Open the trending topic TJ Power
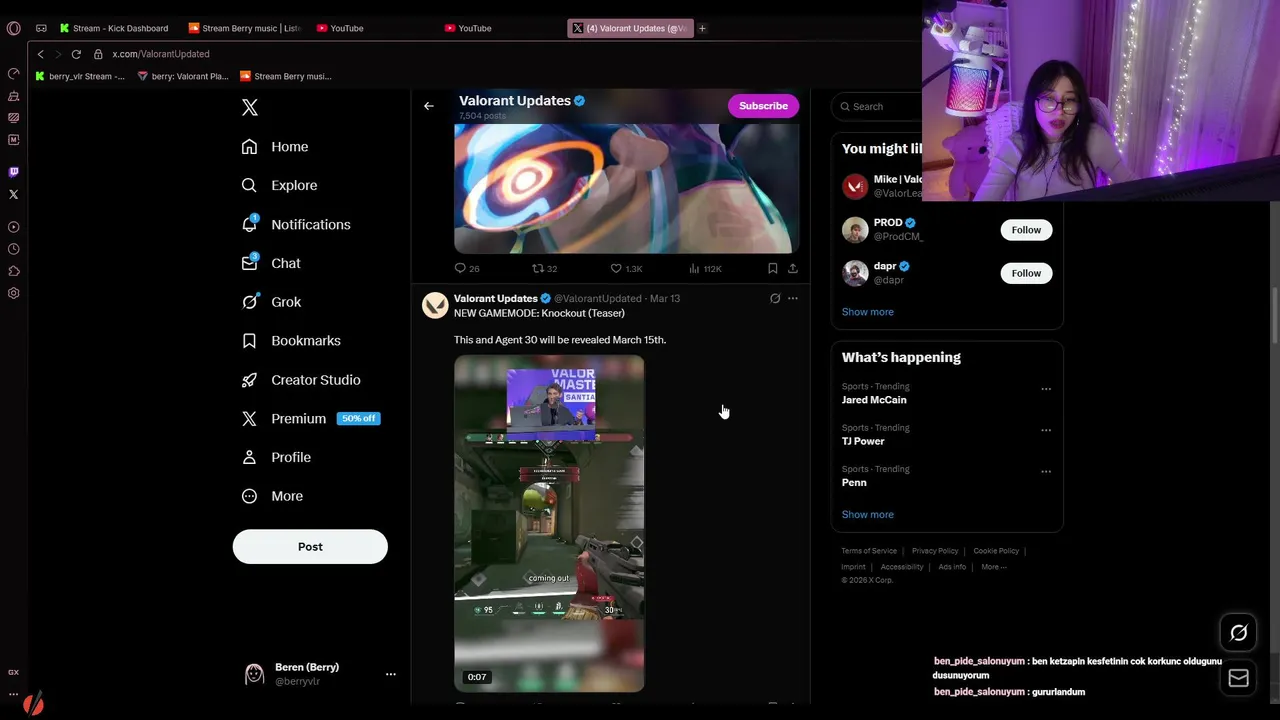 (x=863, y=441)
